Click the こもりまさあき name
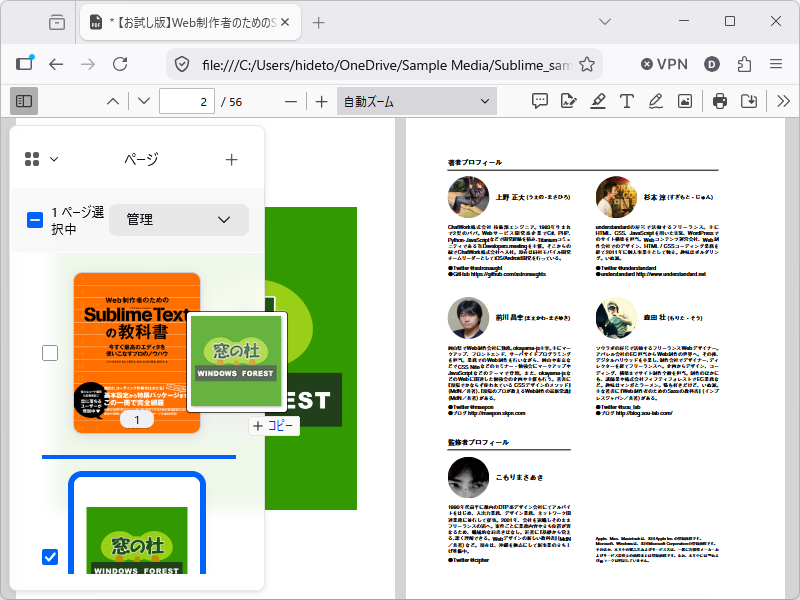The width and height of the screenshot is (800, 600). [x=519, y=478]
